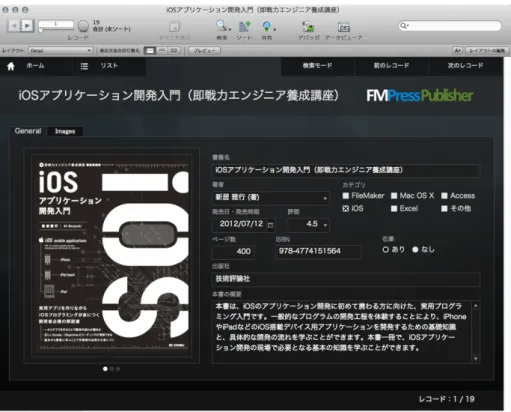Viewport: 511px width, 412px height.
Task: Click the Show All records icon
Action: point(174,26)
